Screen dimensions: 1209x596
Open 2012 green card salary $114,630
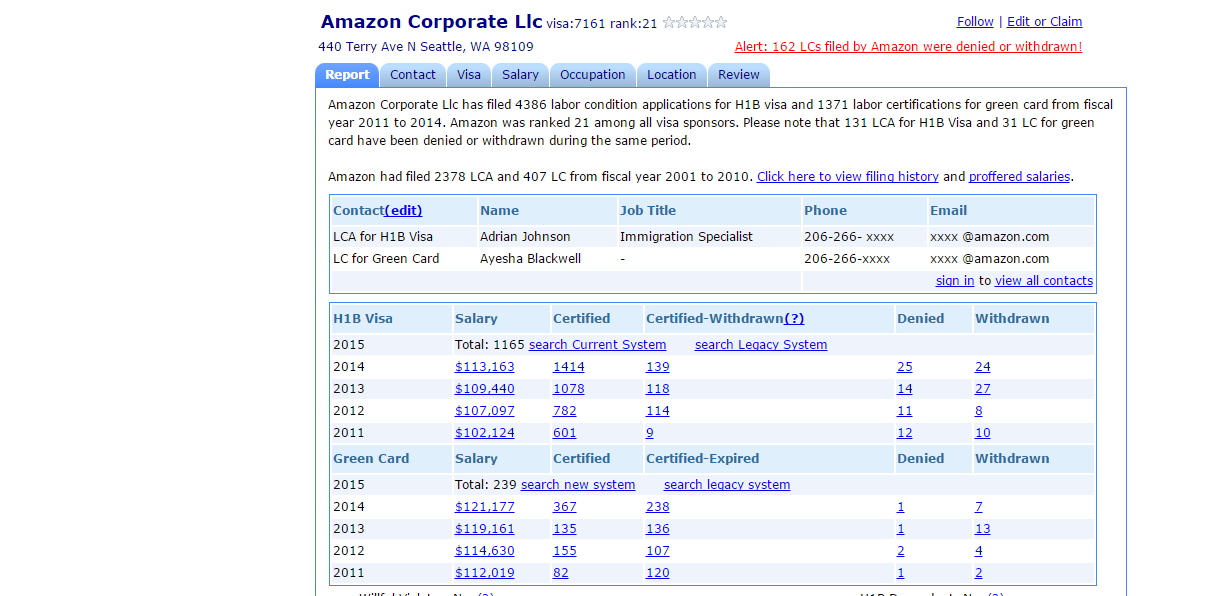(485, 551)
